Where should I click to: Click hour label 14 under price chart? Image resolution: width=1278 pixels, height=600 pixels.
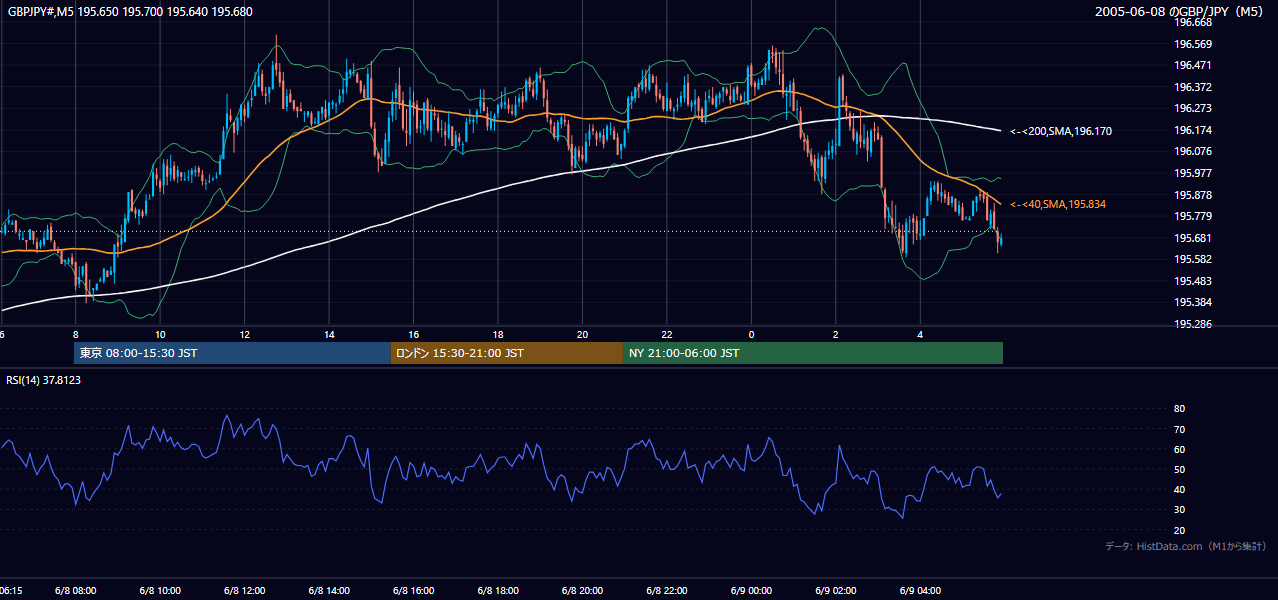click(329, 334)
